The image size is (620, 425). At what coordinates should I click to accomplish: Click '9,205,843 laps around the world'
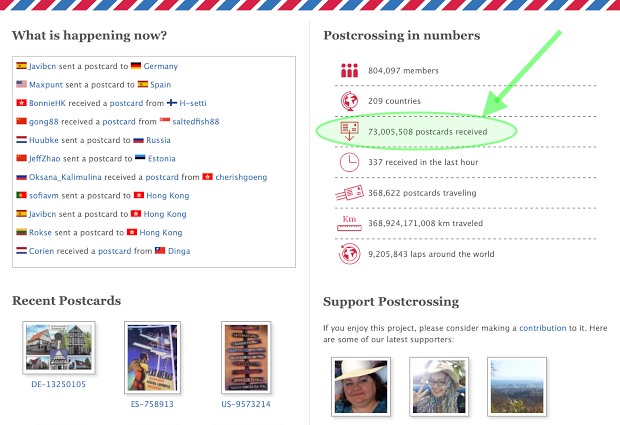[431, 254]
